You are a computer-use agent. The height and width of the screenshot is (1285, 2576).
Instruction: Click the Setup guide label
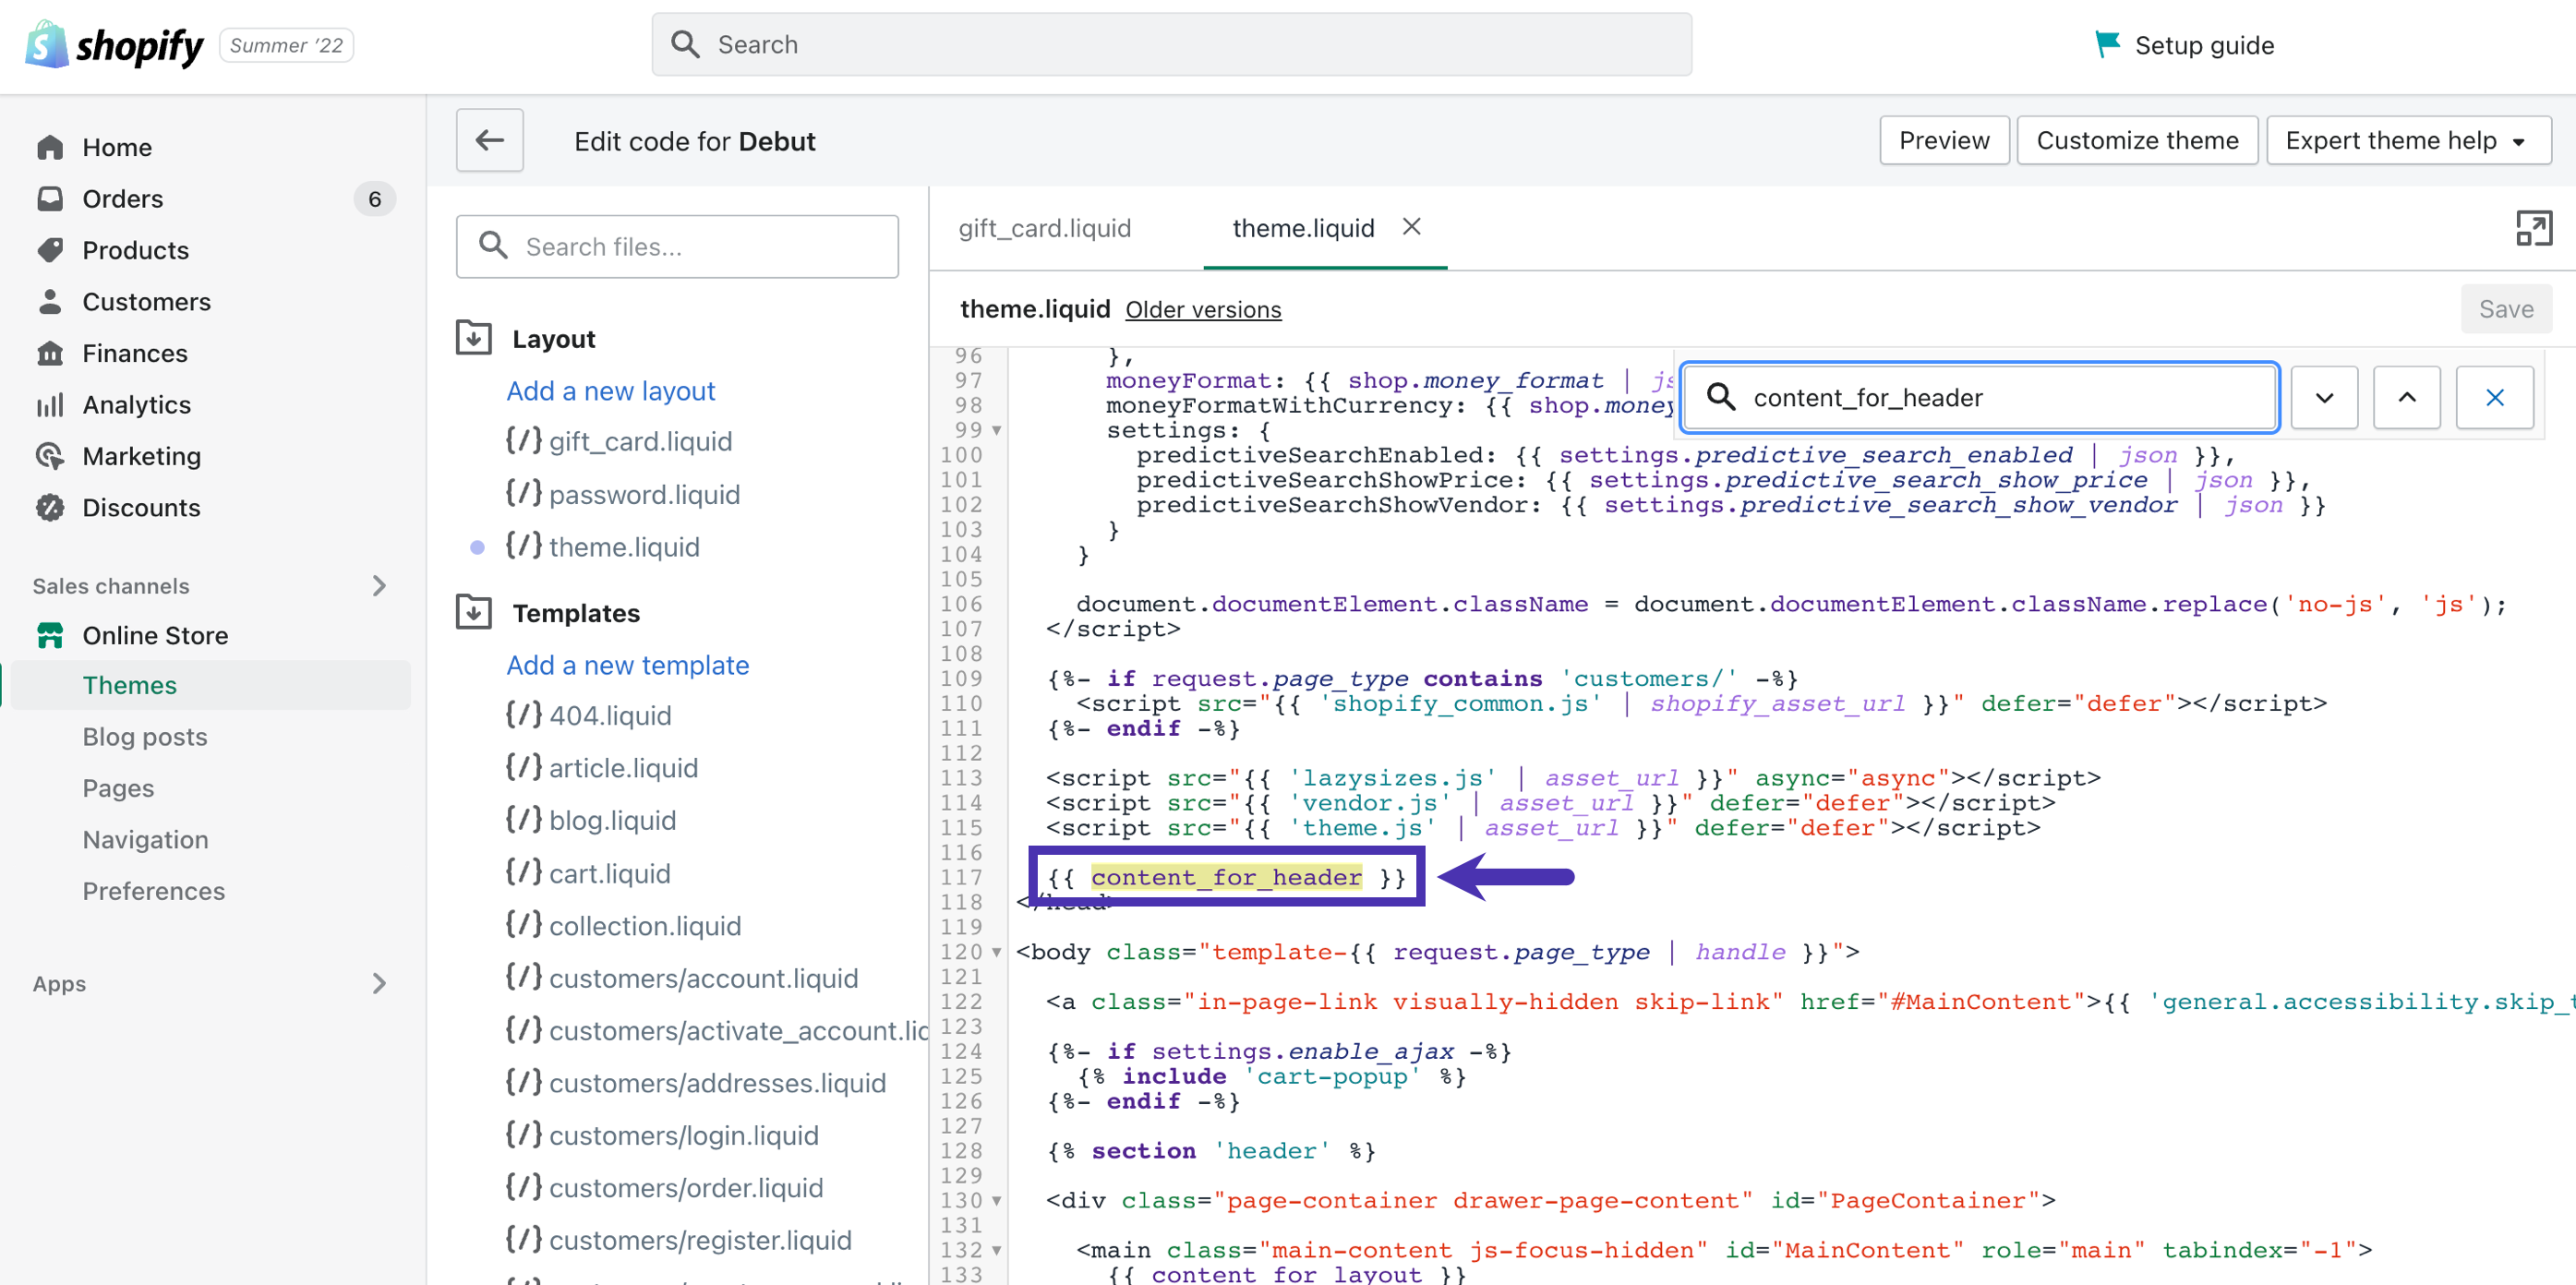[x=2204, y=45]
